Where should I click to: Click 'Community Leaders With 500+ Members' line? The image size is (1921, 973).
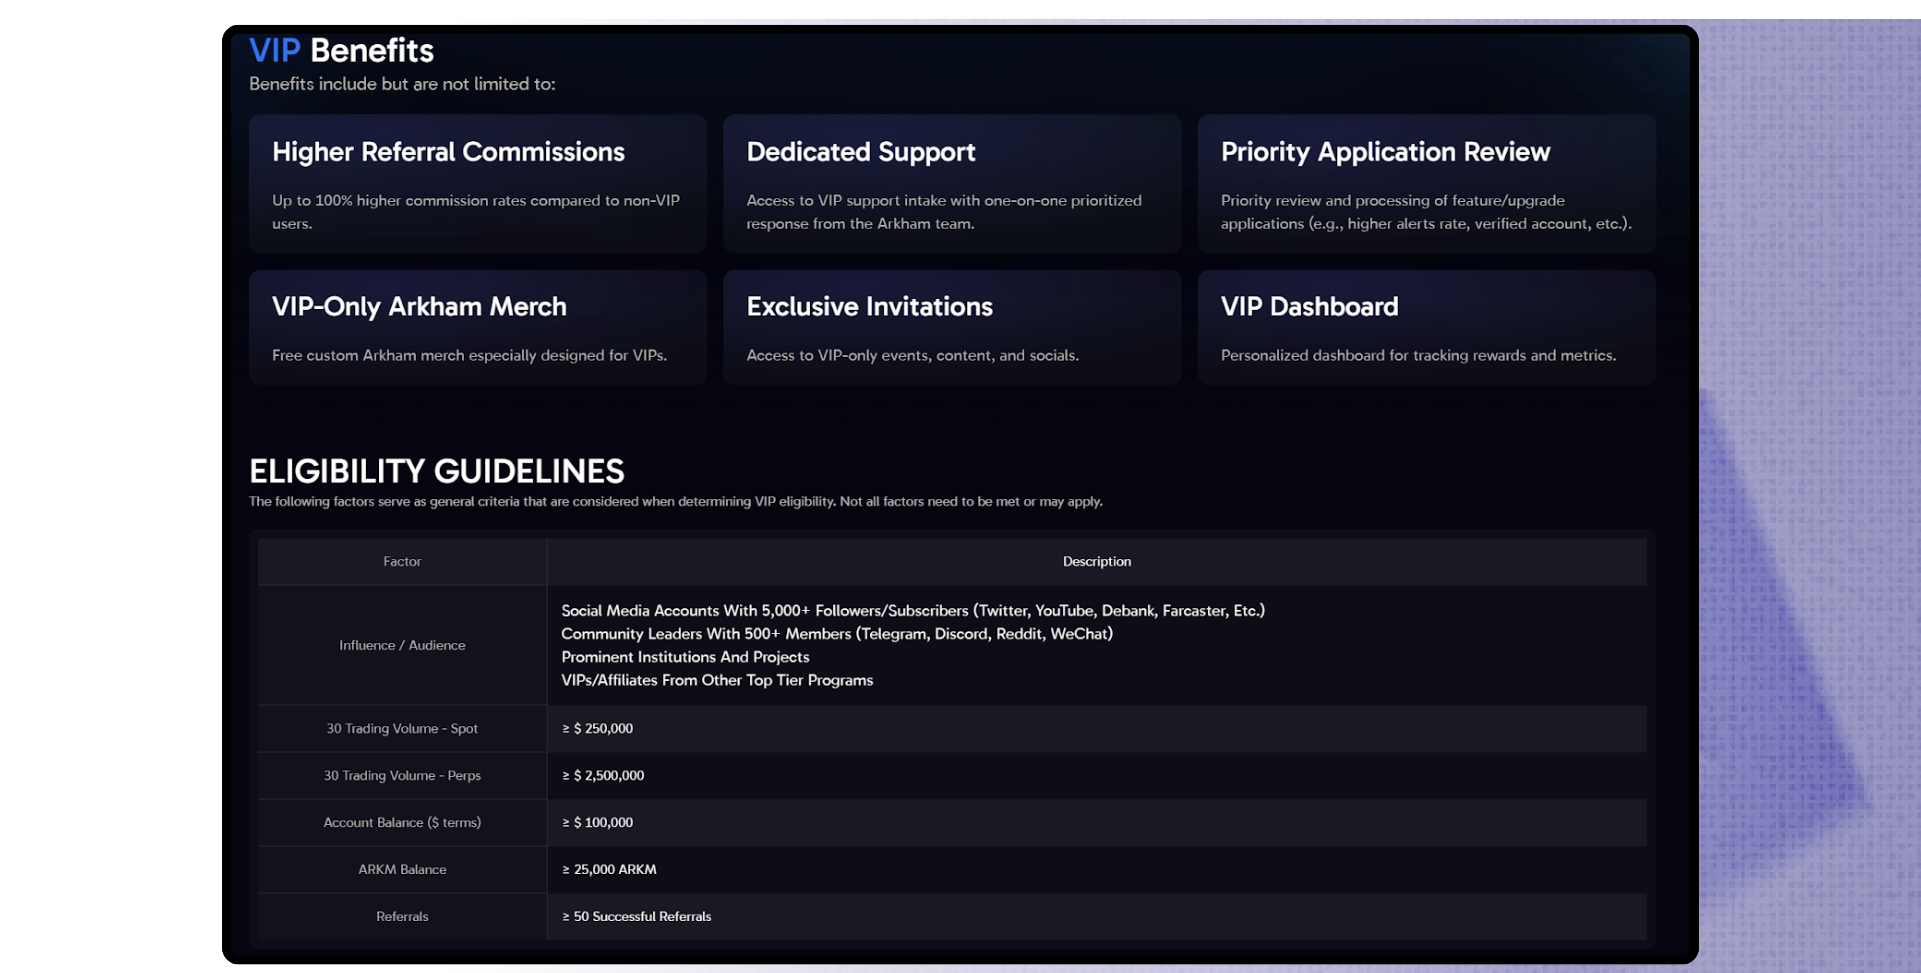pyautogui.click(x=837, y=634)
